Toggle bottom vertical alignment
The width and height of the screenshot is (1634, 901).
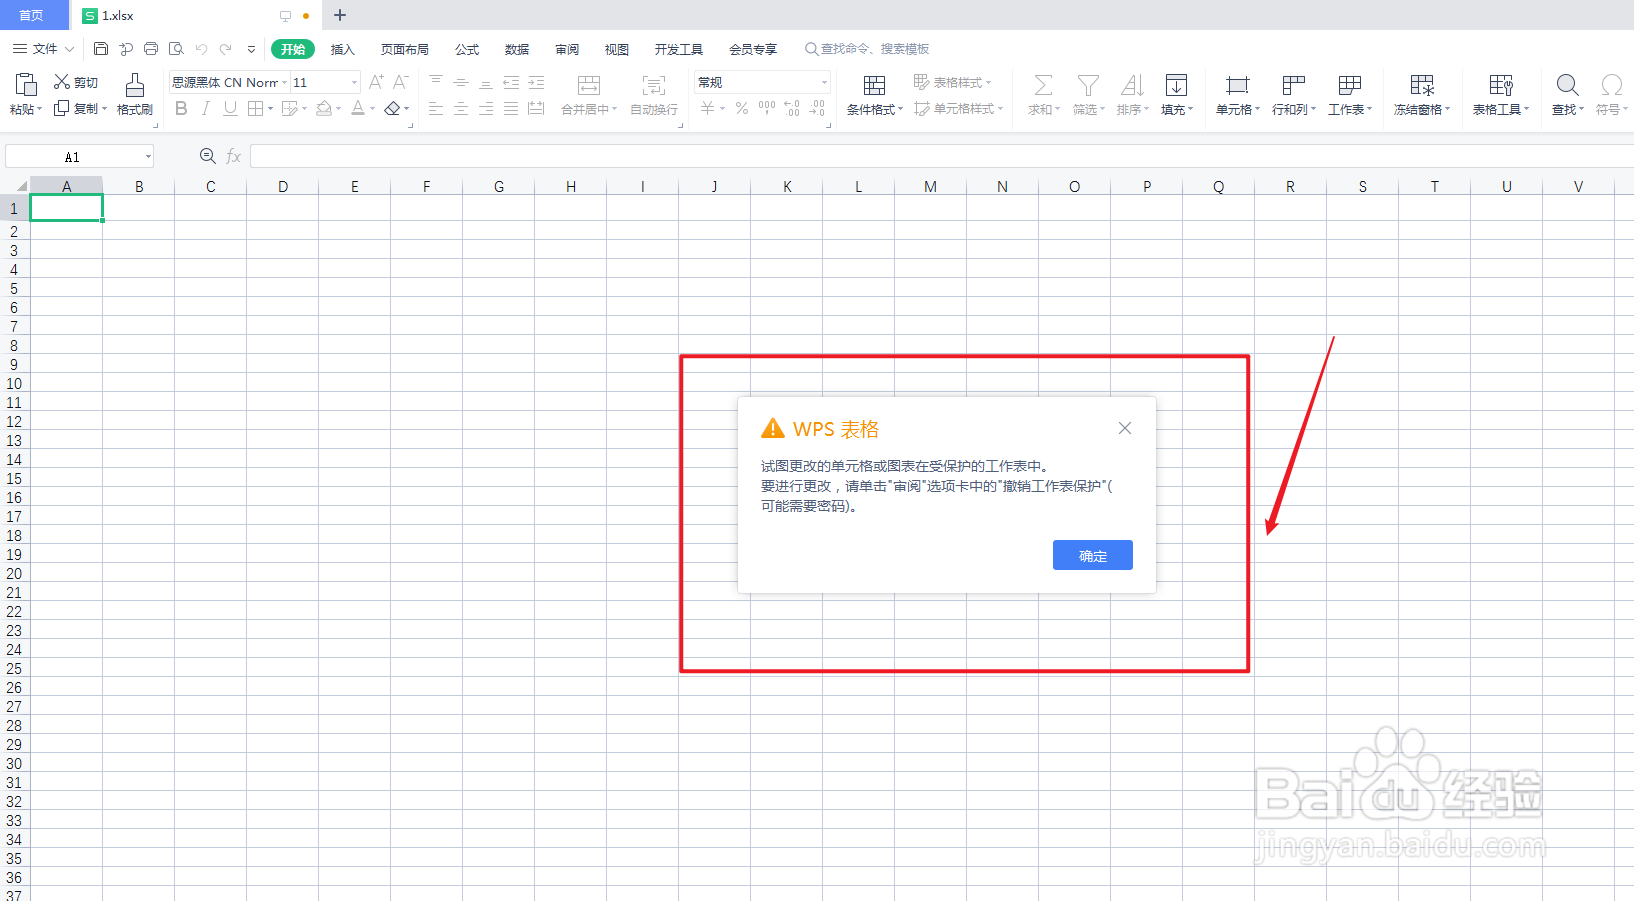point(486,82)
